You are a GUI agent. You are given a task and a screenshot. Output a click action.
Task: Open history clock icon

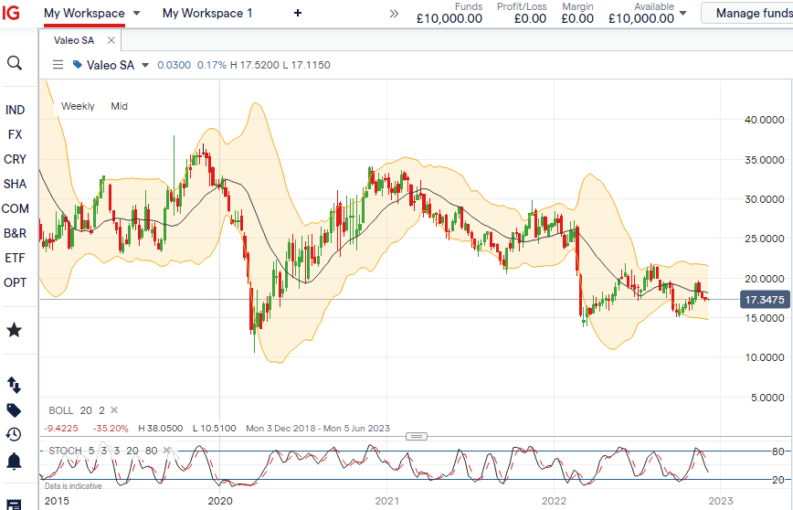14,435
